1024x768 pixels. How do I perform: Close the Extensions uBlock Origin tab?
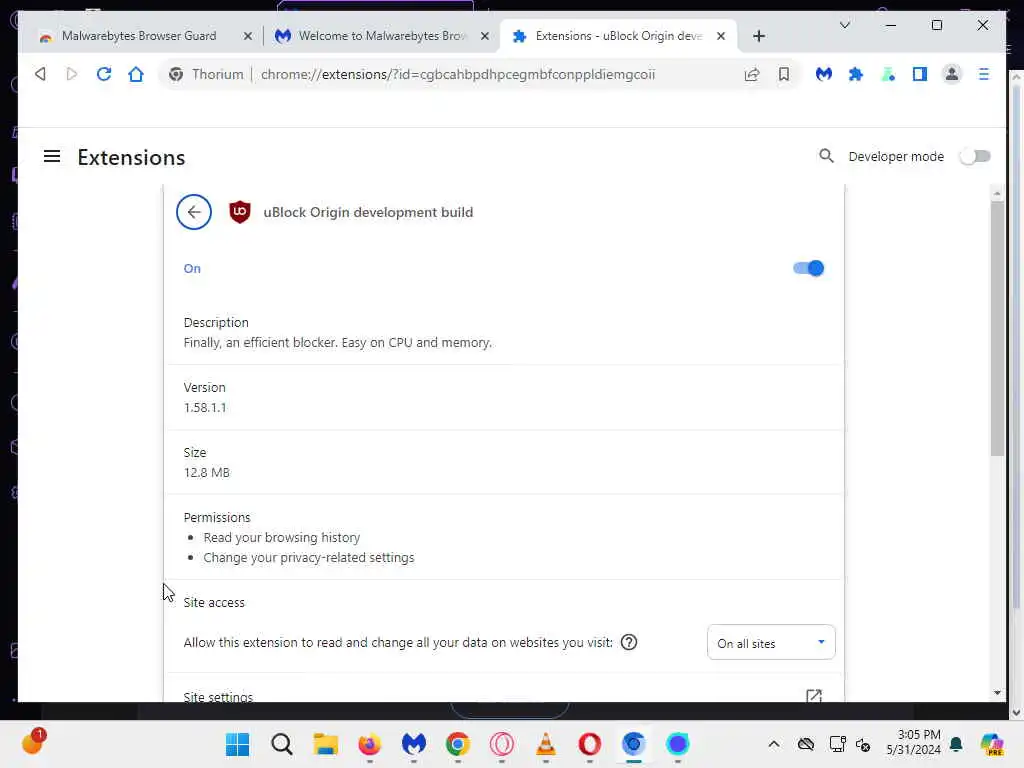[x=721, y=37]
